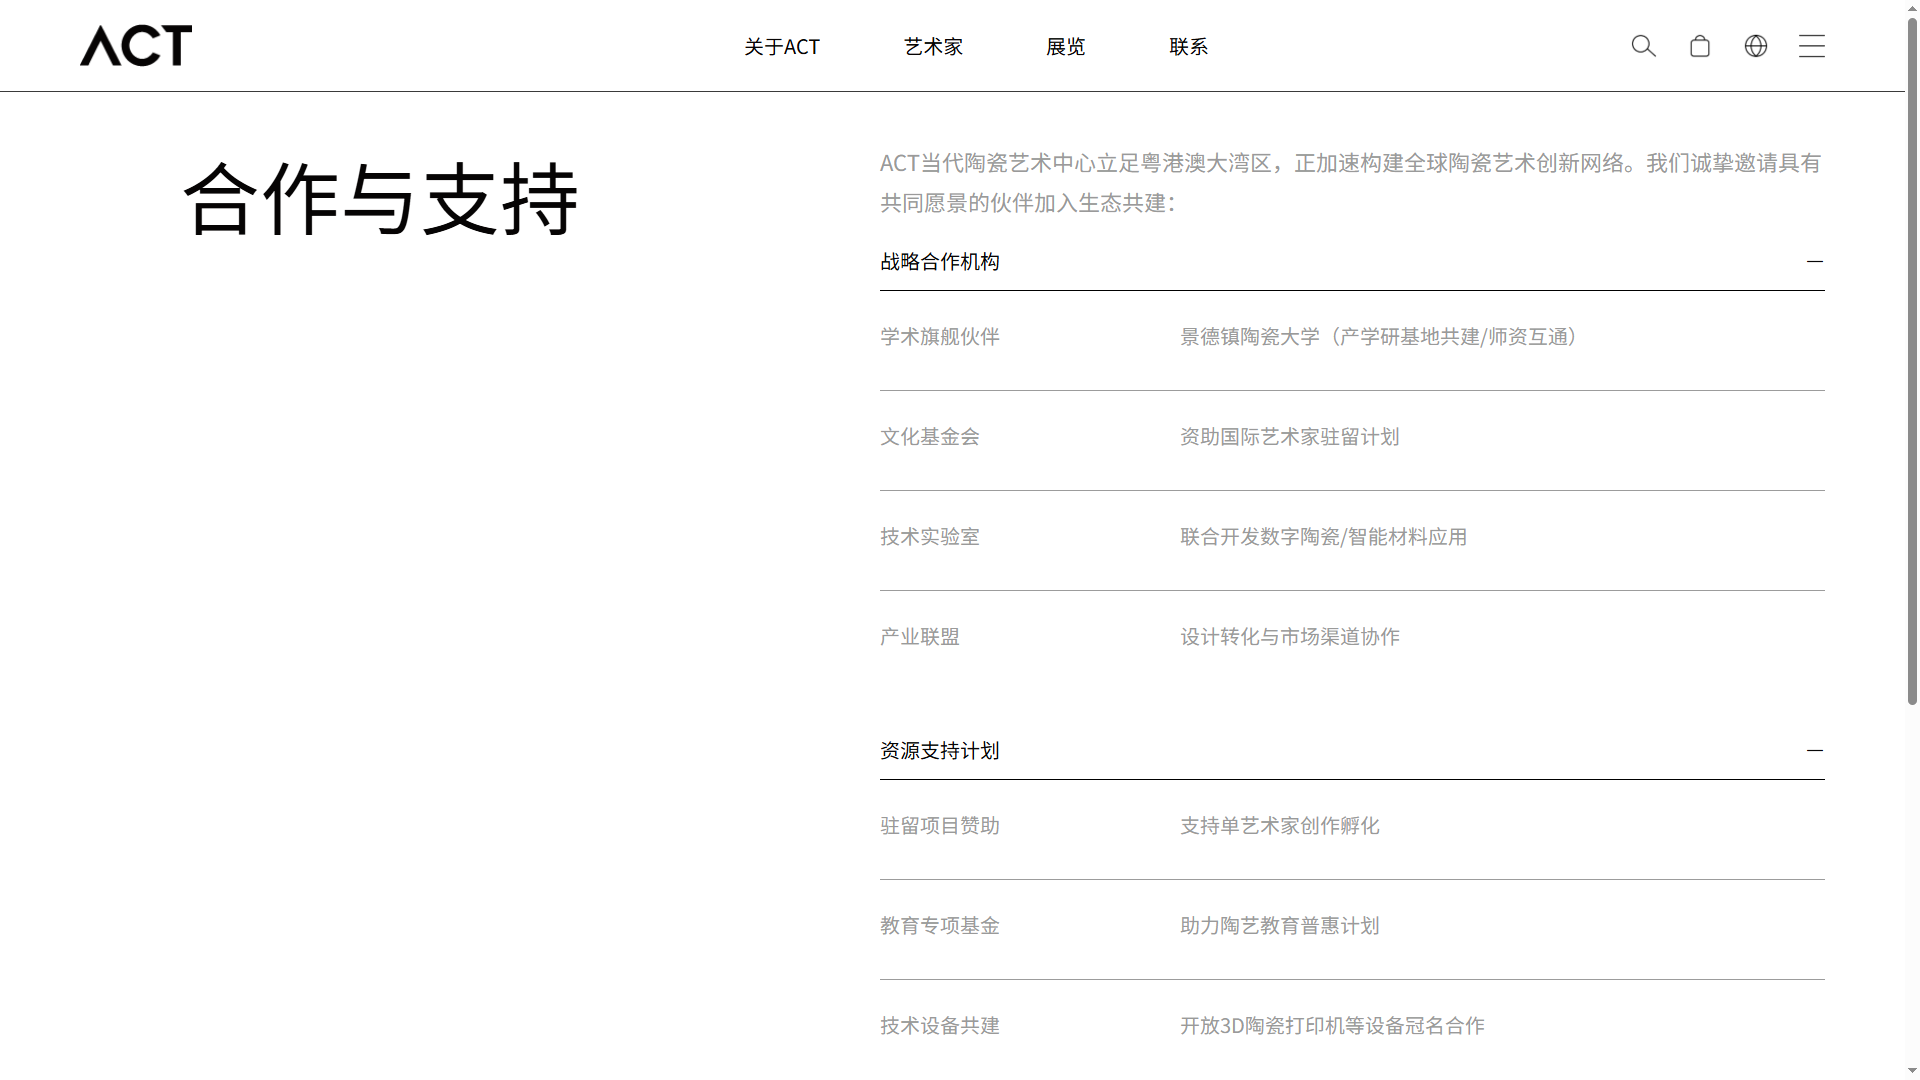Click the globe language icon

tap(1756, 46)
